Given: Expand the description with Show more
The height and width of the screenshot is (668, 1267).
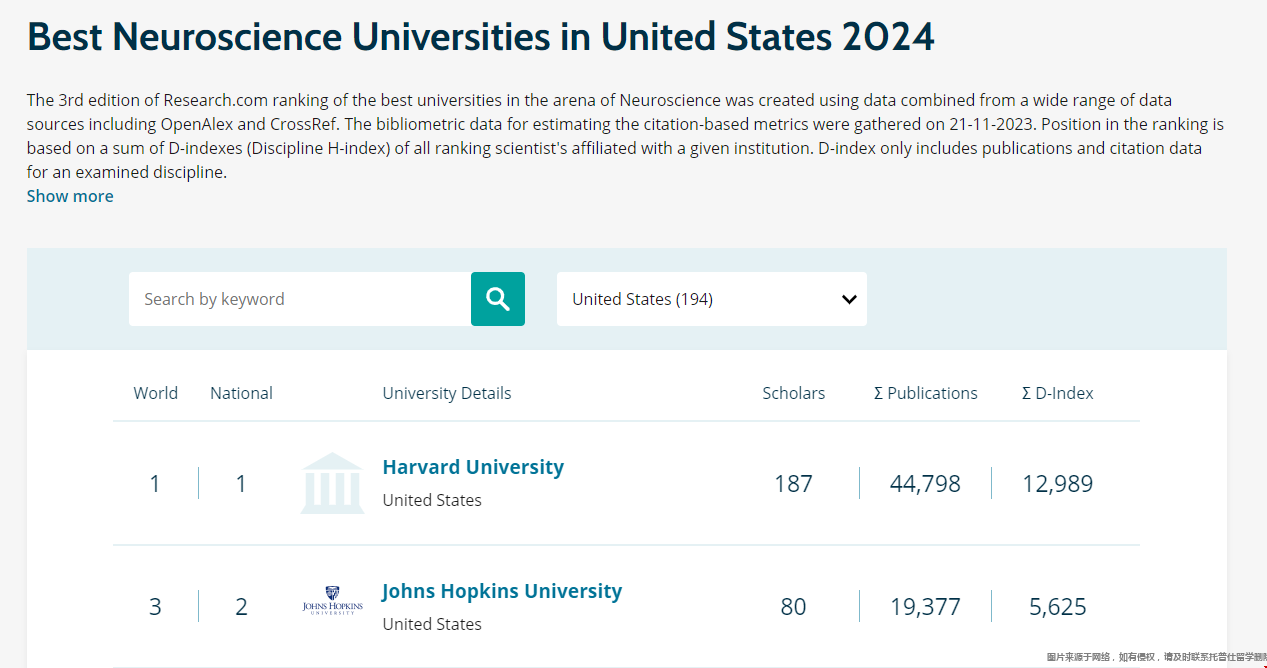Looking at the screenshot, I should pos(70,196).
